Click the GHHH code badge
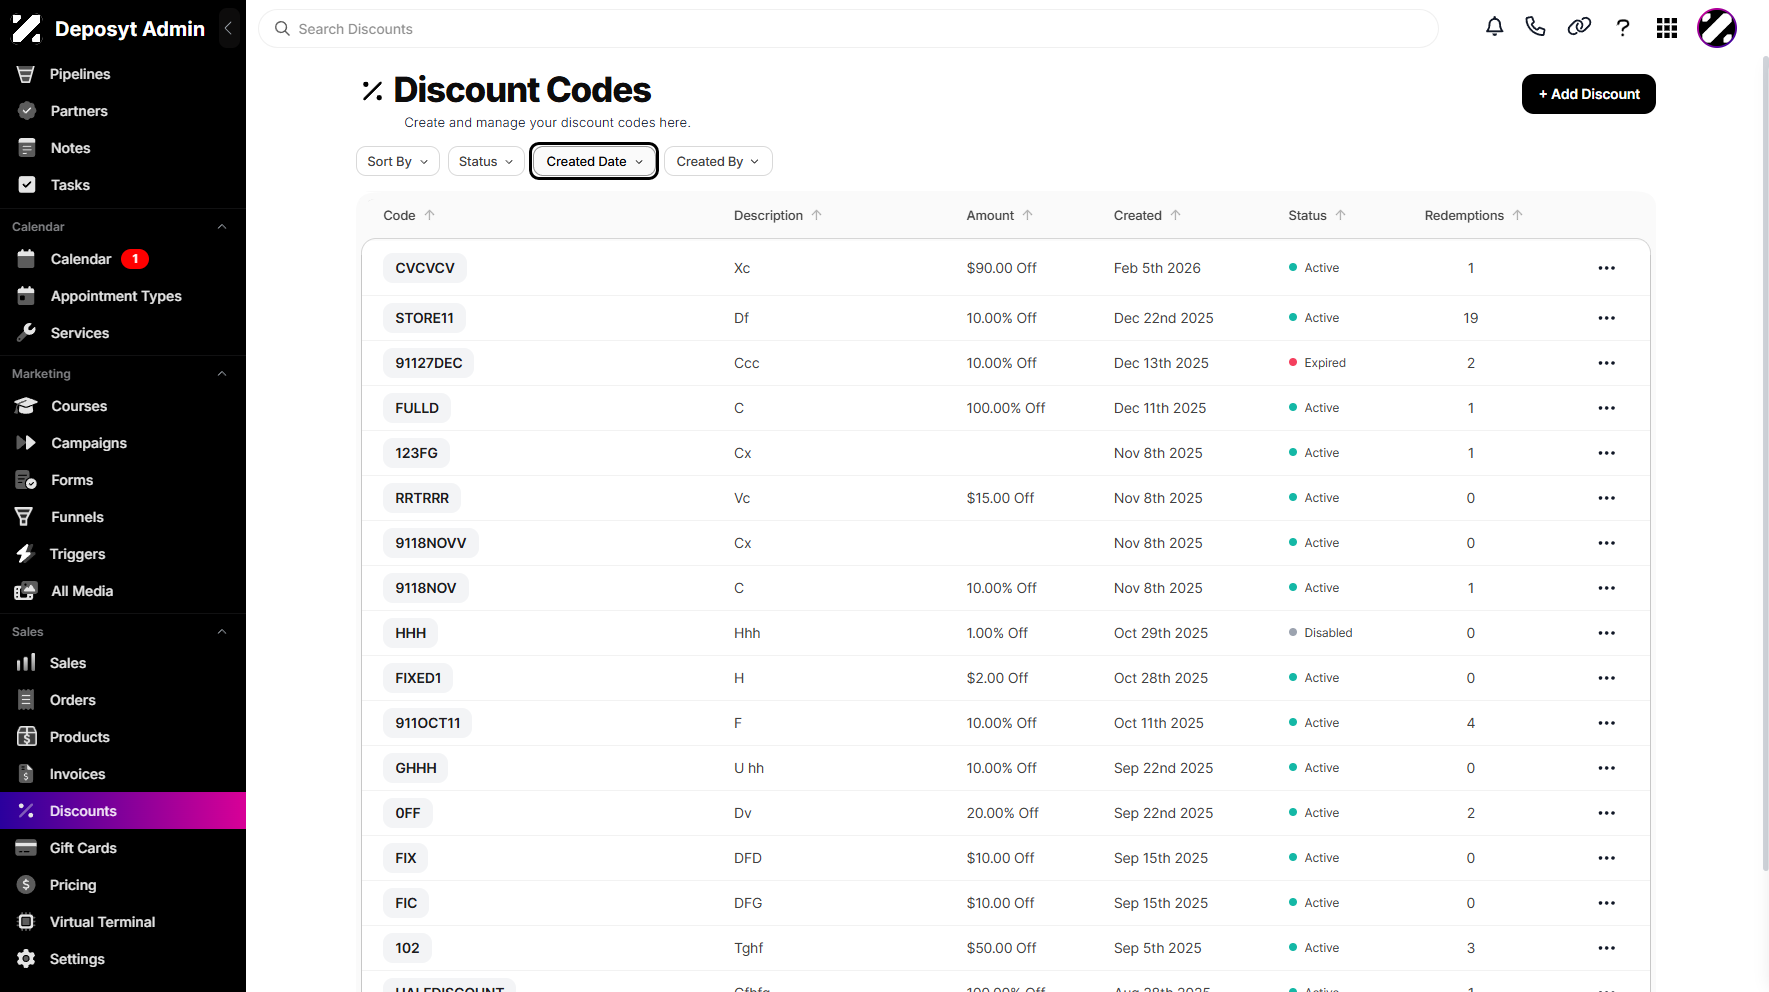This screenshot has height=992, width=1769. point(416,768)
